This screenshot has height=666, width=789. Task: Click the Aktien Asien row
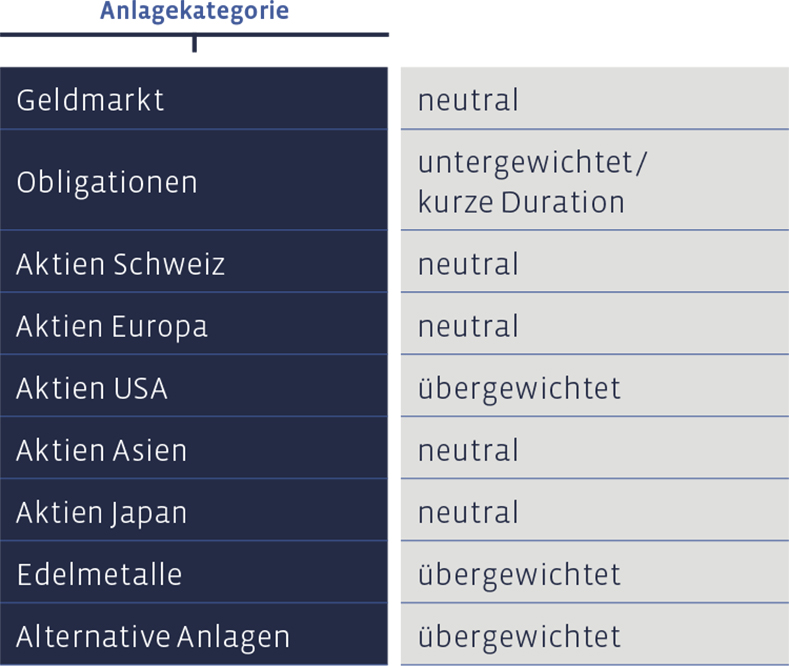pos(194,448)
